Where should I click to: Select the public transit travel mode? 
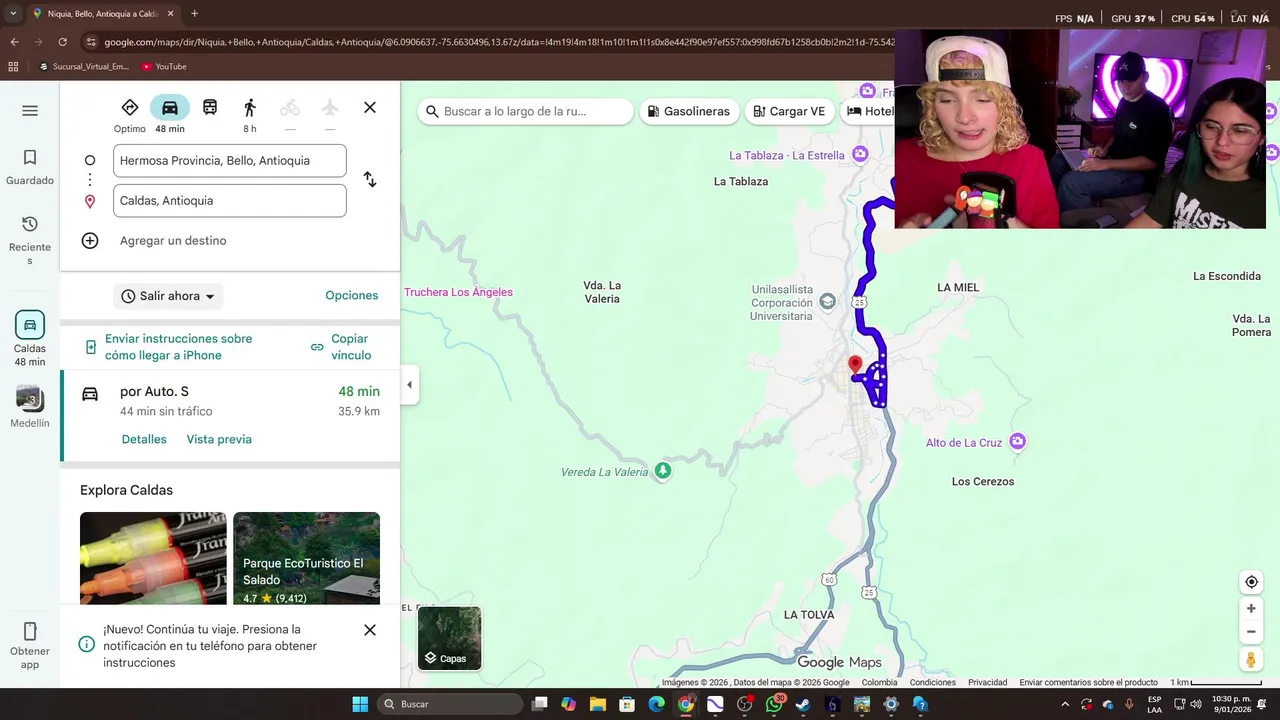pyautogui.click(x=210, y=108)
